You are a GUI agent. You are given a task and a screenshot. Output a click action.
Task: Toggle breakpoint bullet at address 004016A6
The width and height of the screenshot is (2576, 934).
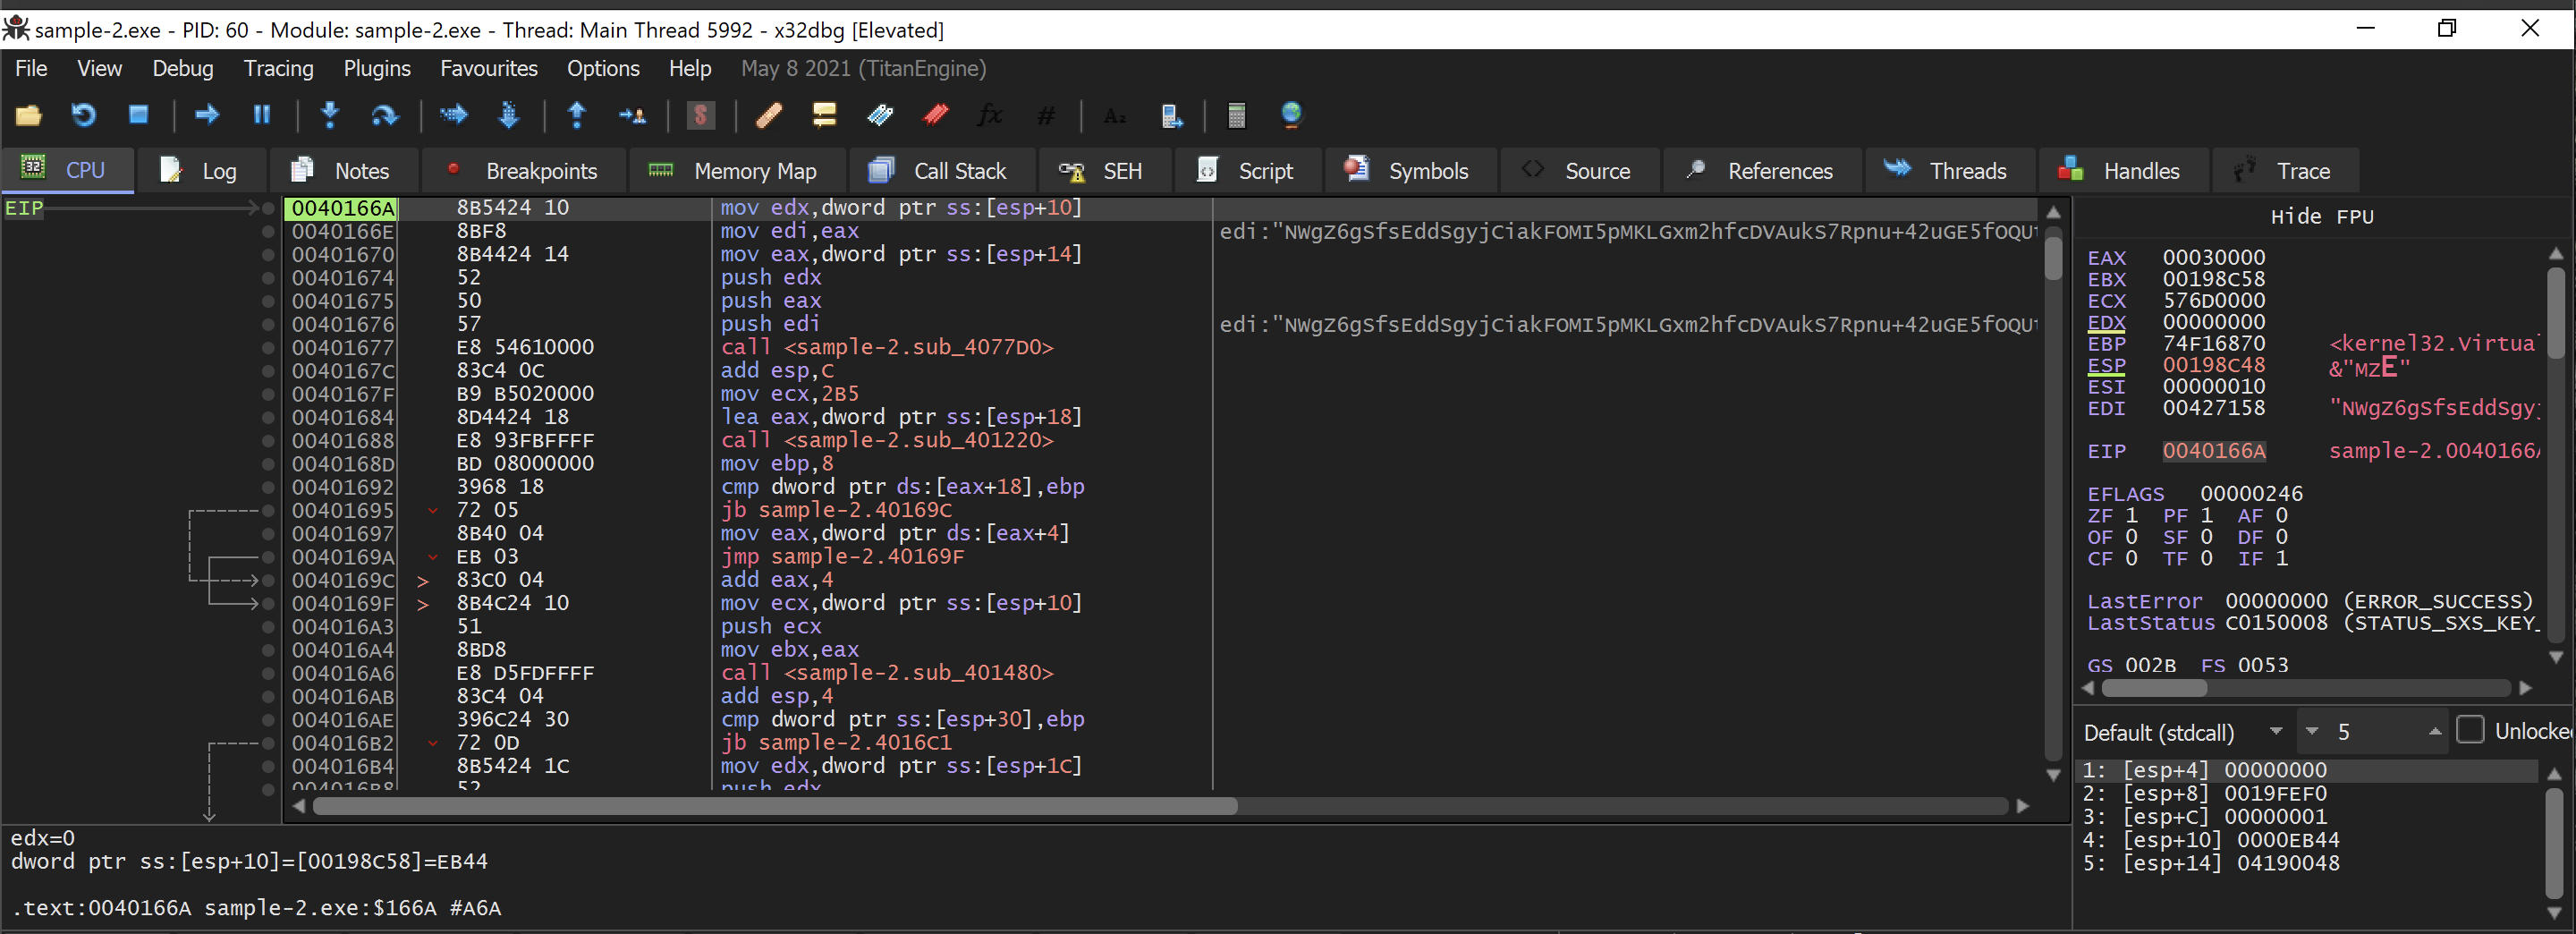268,673
